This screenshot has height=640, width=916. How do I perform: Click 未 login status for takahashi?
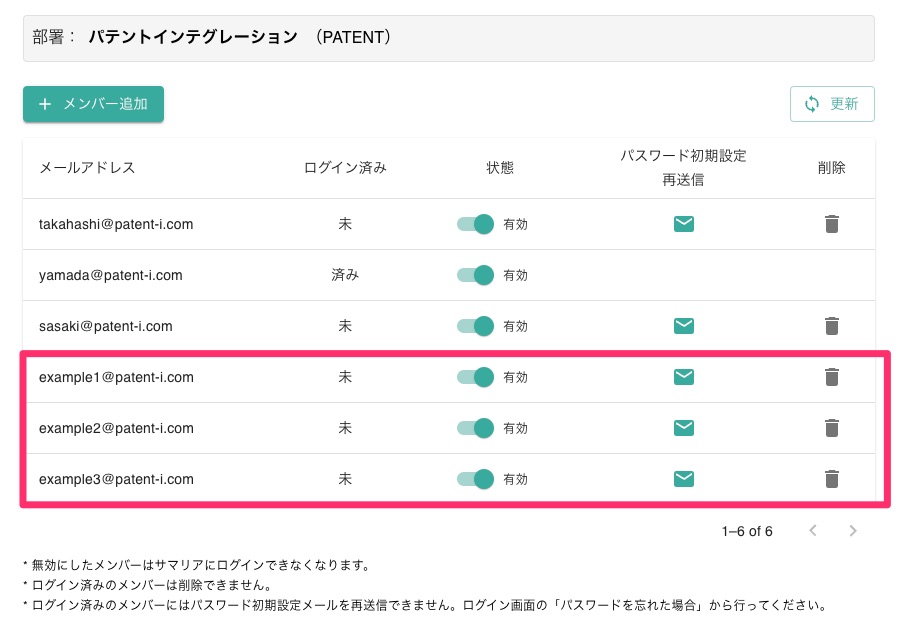click(345, 224)
